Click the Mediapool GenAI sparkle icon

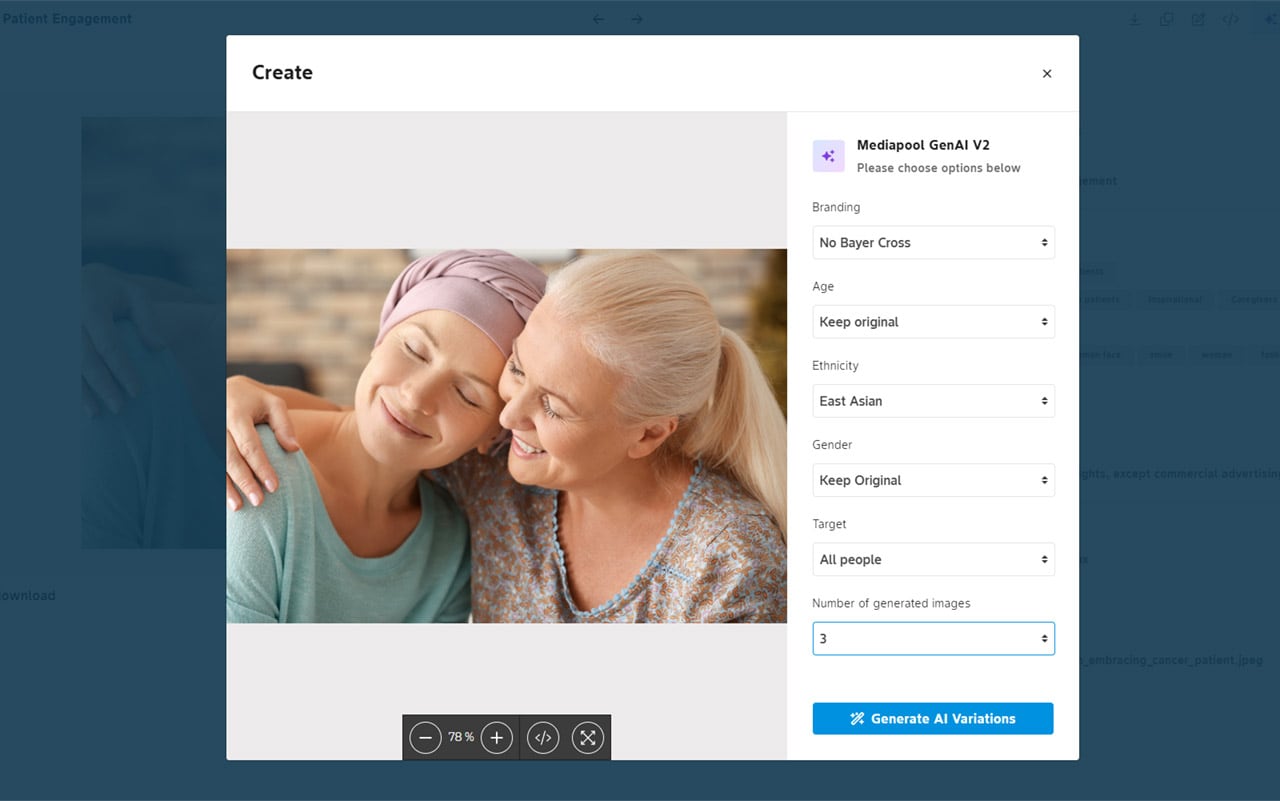tap(828, 156)
